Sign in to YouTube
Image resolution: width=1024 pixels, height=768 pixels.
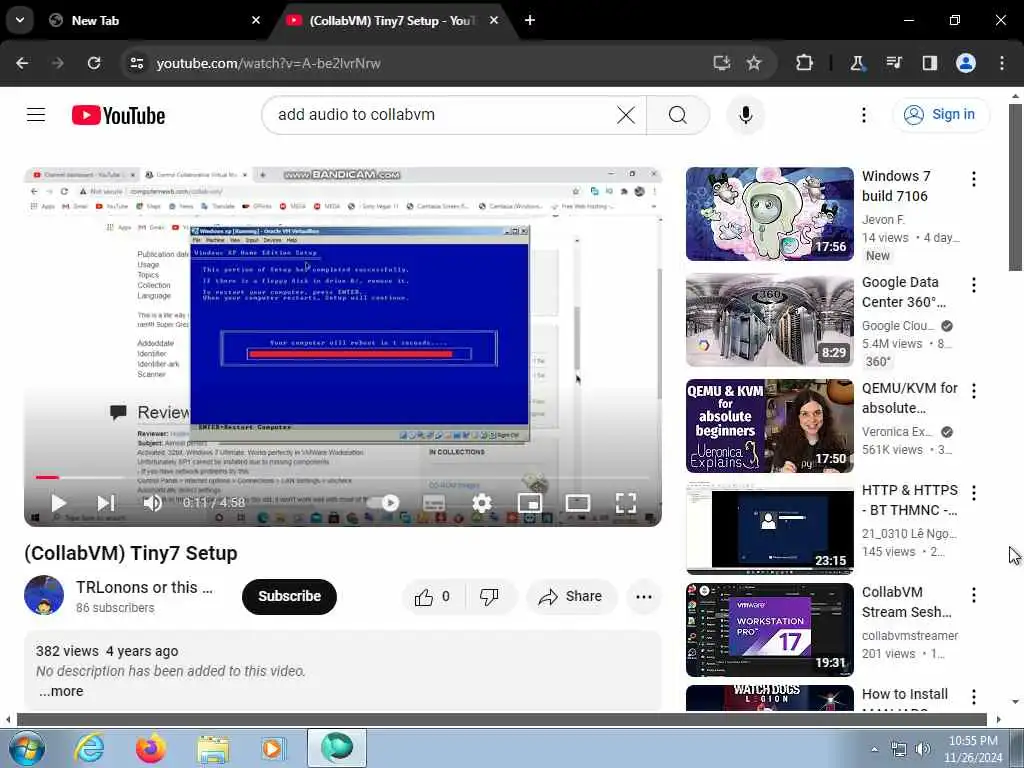(x=941, y=114)
